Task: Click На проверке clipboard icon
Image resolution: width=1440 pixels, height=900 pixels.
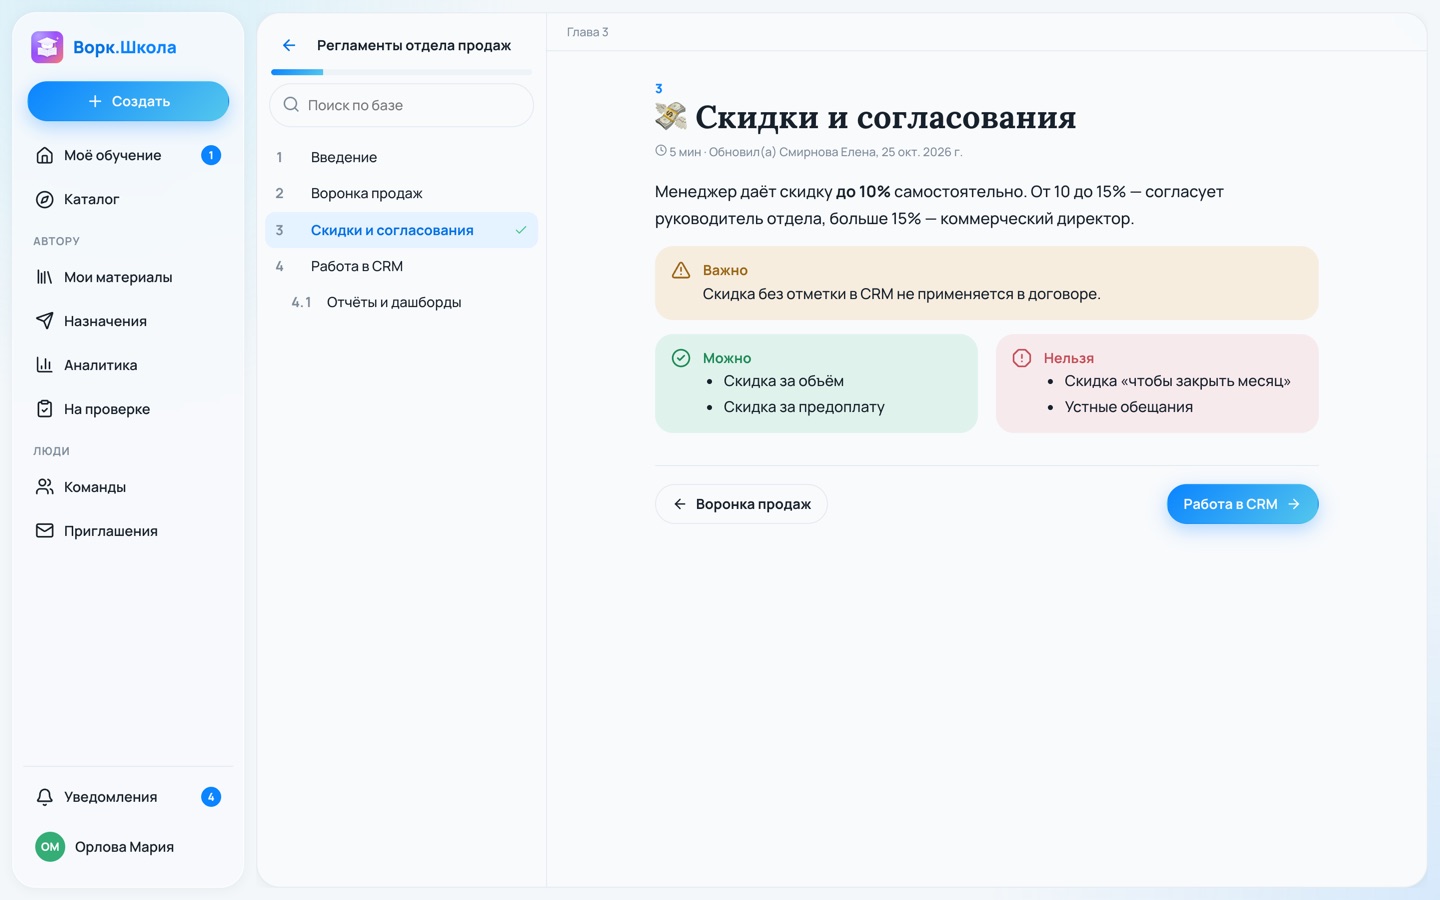Action: coord(44,409)
